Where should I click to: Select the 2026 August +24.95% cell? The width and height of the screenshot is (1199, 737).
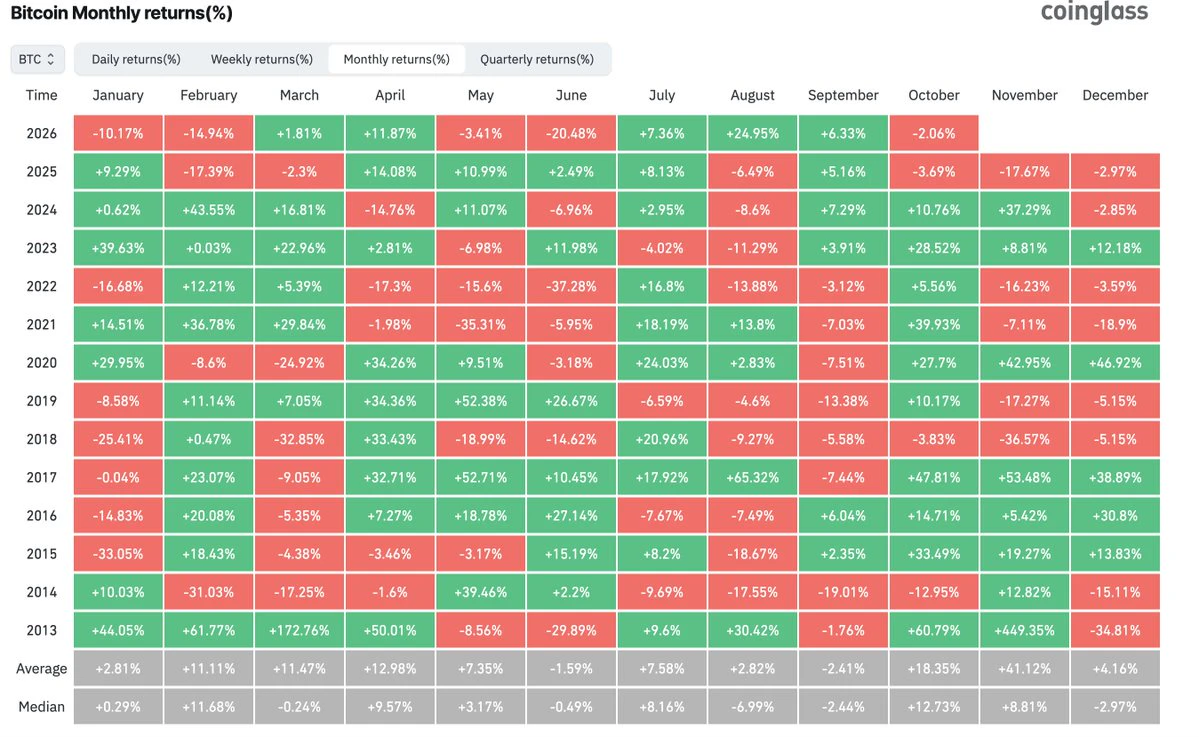752,133
